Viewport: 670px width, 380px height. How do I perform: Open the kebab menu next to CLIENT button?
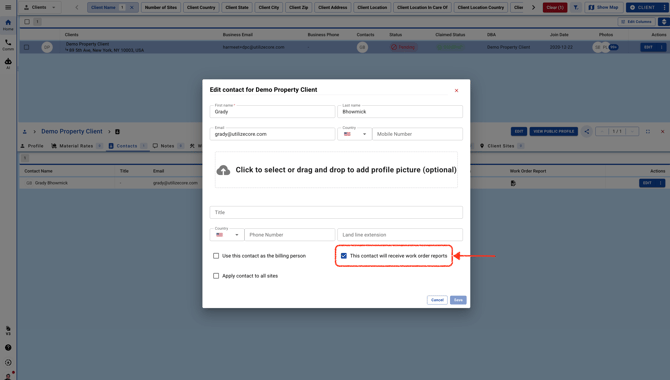pyautogui.click(x=664, y=7)
